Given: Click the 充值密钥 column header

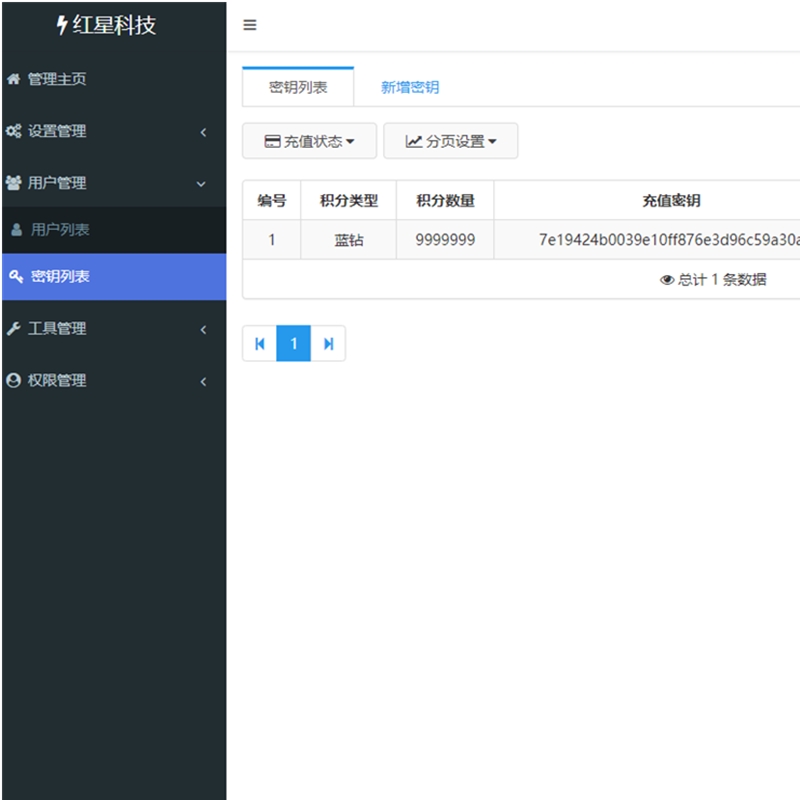Looking at the screenshot, I should point(670,201).
